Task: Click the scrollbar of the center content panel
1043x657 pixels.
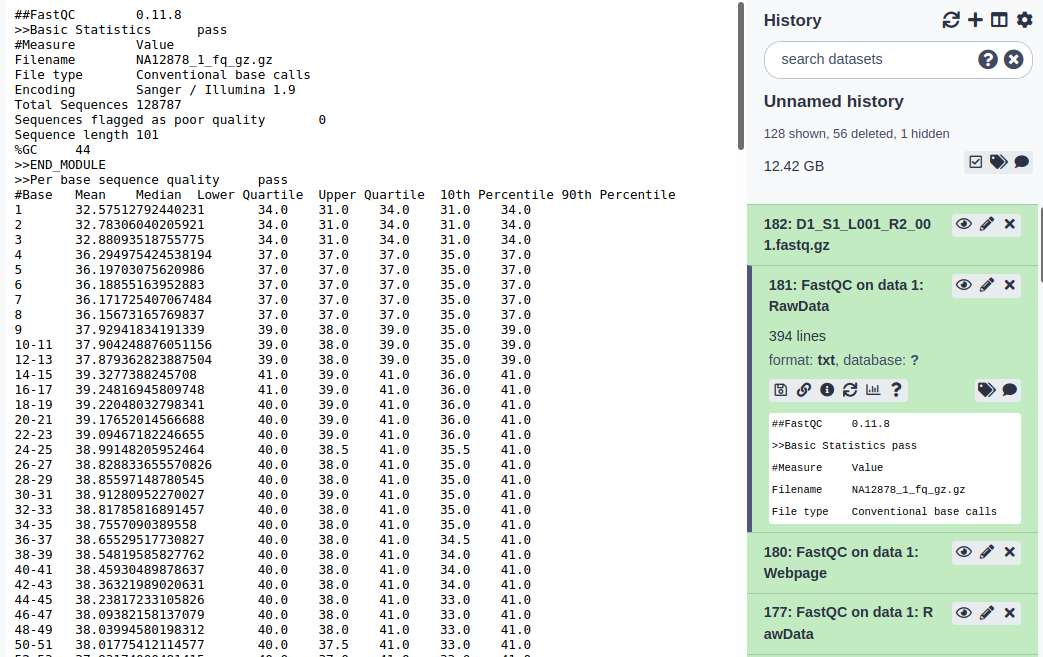Action: coord(741,76)
